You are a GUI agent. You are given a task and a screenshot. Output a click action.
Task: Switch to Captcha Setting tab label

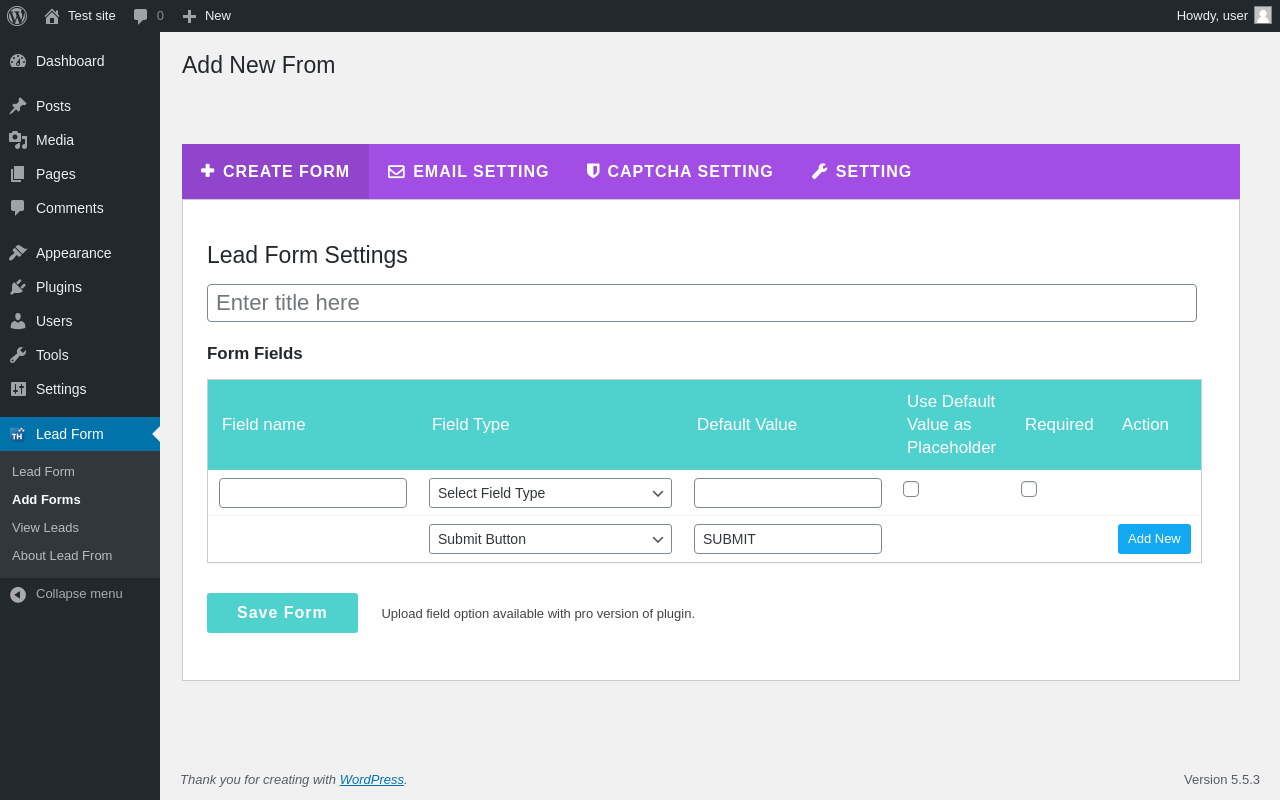tap(690, 172)
